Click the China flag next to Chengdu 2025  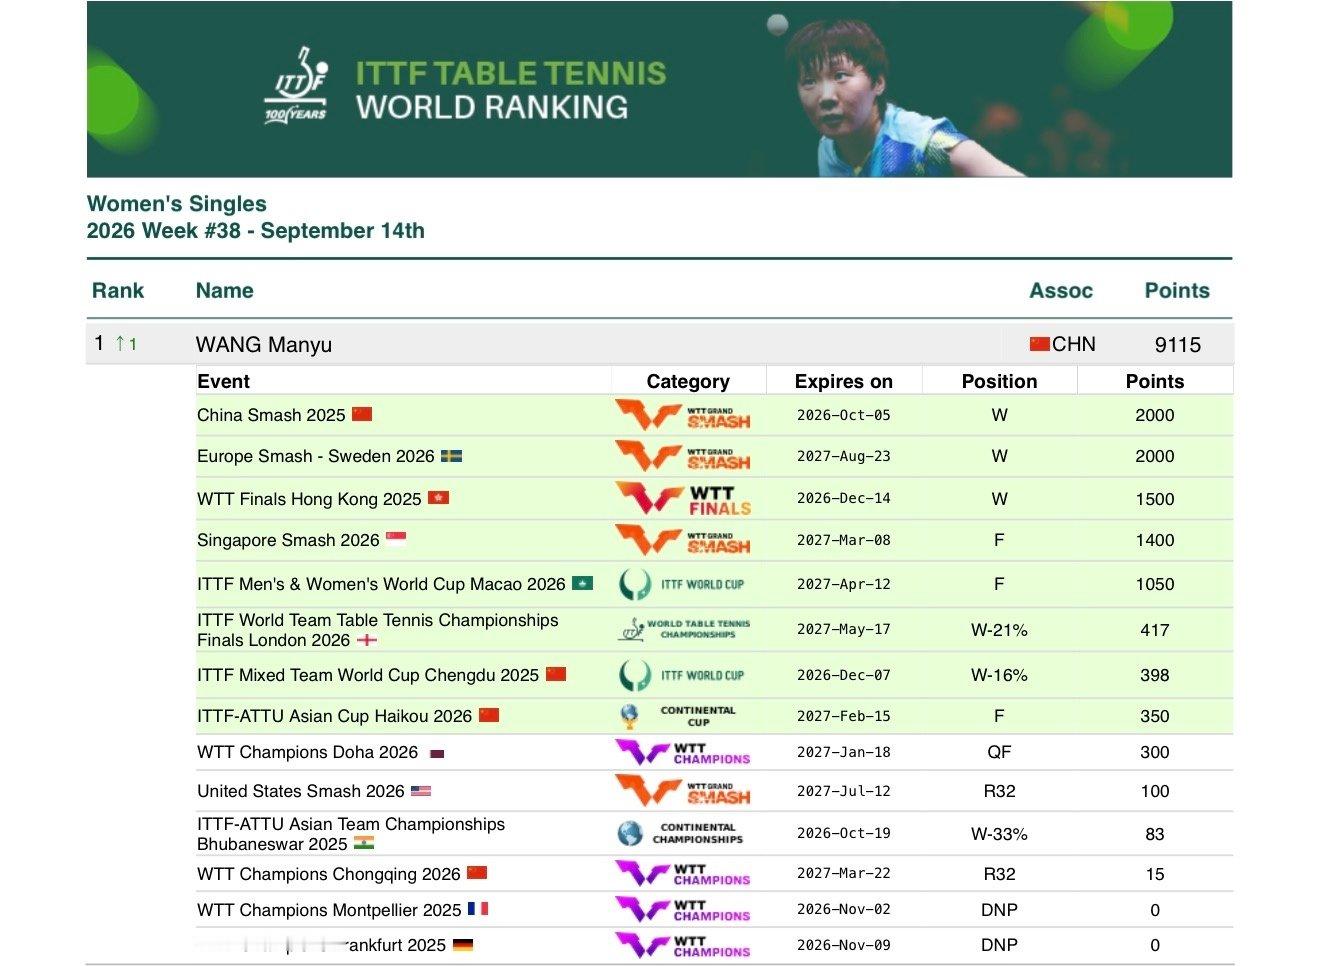coord(556,674)
